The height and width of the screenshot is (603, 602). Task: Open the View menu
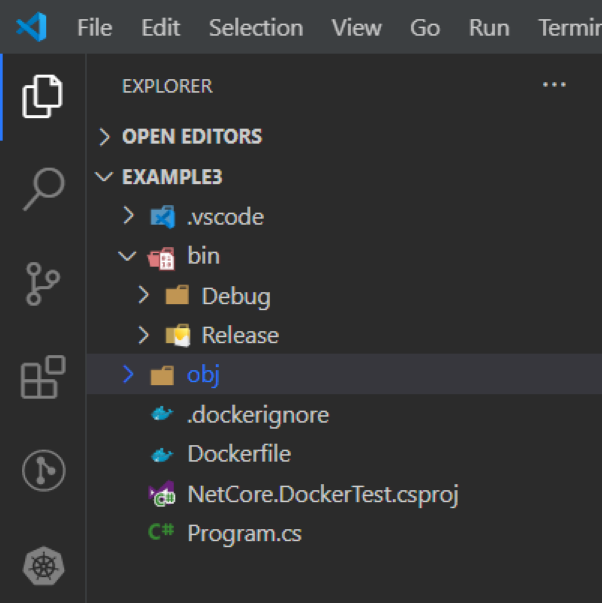tap(357, 28)
